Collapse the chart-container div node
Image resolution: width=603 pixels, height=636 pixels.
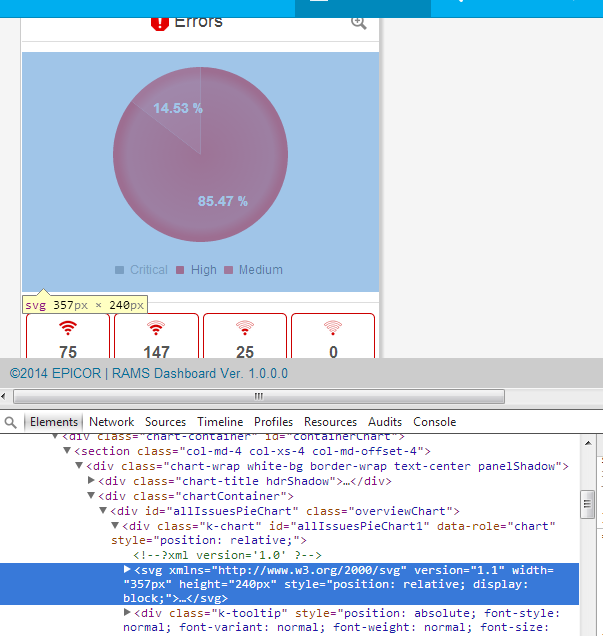pyautogui.click(x=55, y=436)
